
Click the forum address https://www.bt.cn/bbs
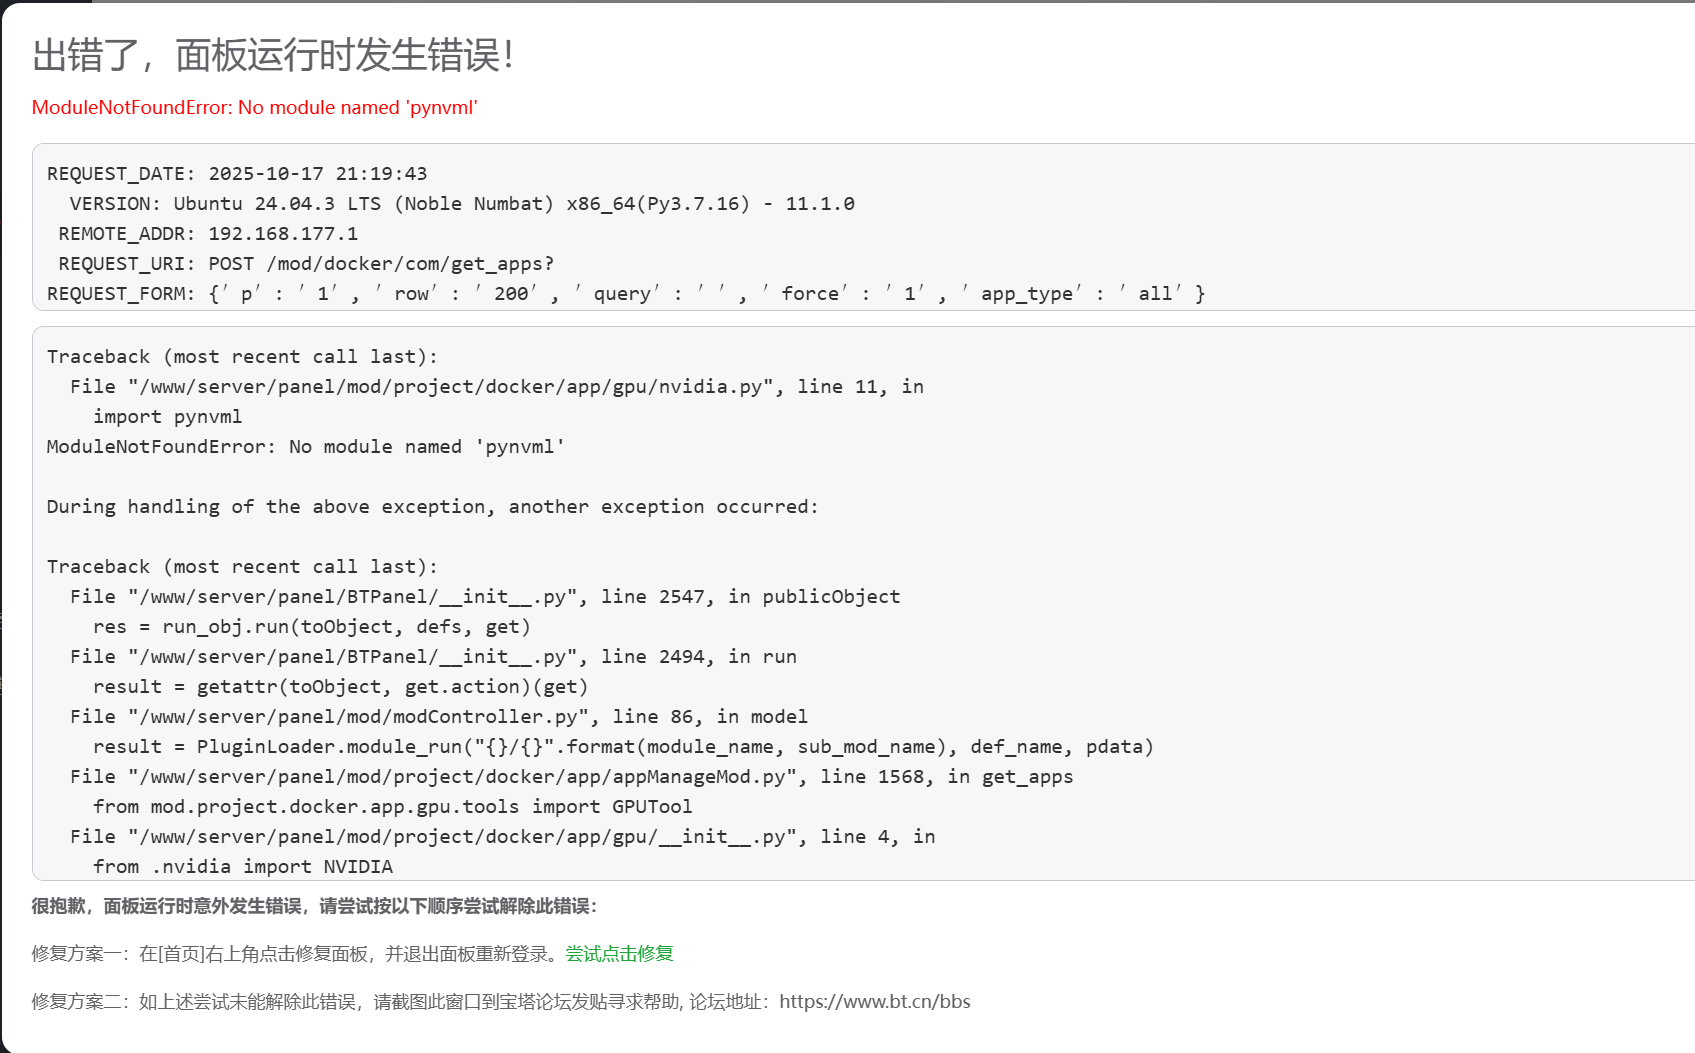[874, 1002]
